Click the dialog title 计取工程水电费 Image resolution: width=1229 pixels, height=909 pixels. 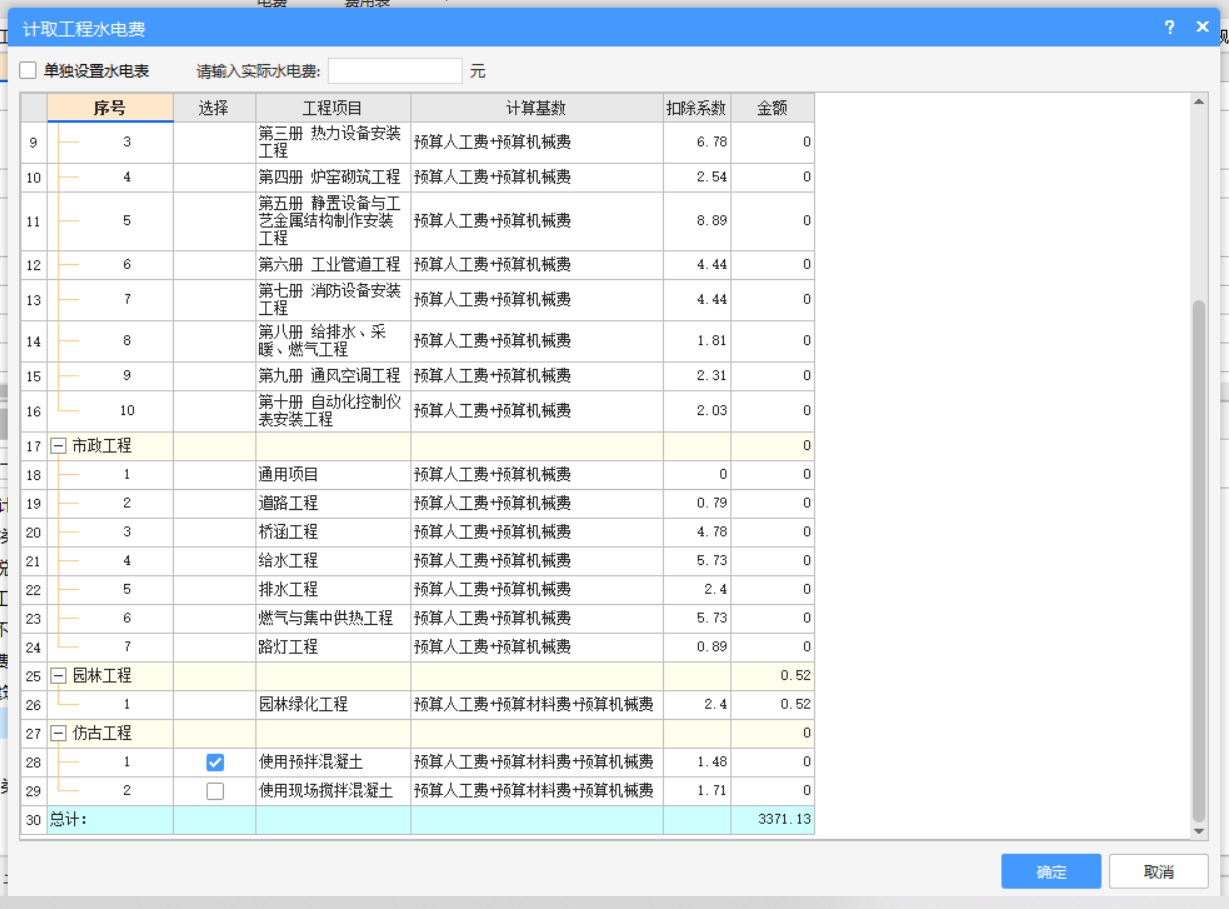[84, 29]
